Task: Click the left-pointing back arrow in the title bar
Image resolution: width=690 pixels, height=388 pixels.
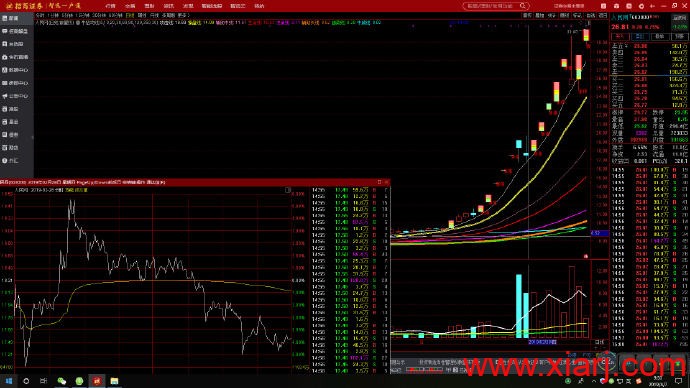Action: click(x=652, y=6)
